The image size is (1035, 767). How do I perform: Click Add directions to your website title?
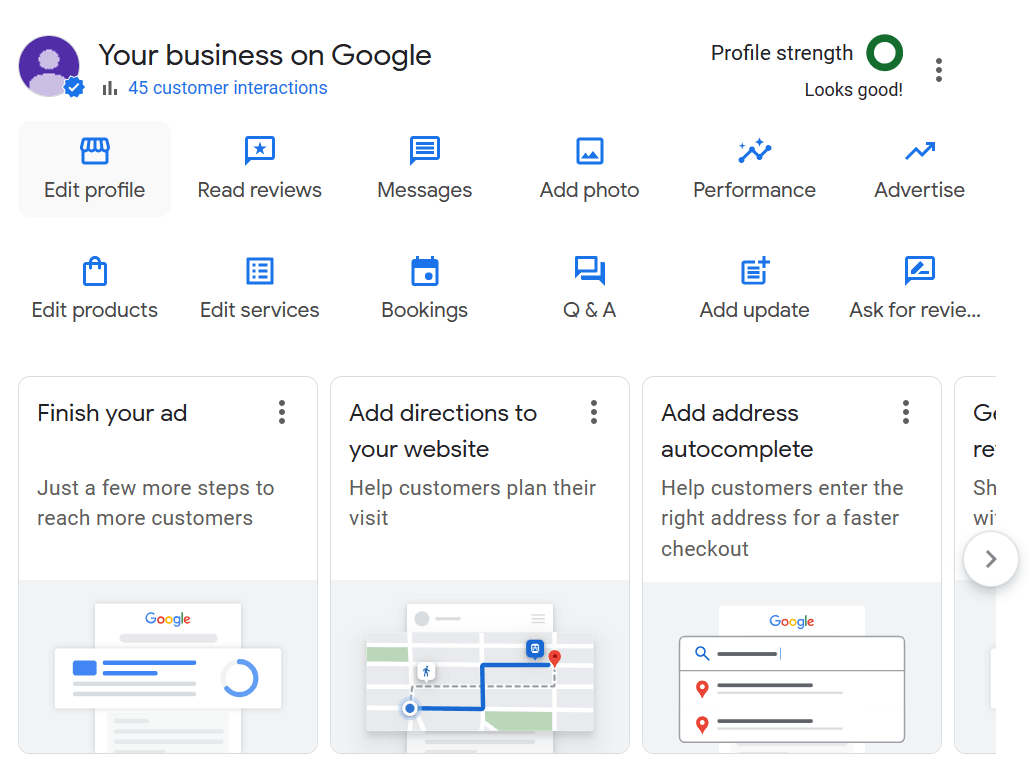point(443,431)
